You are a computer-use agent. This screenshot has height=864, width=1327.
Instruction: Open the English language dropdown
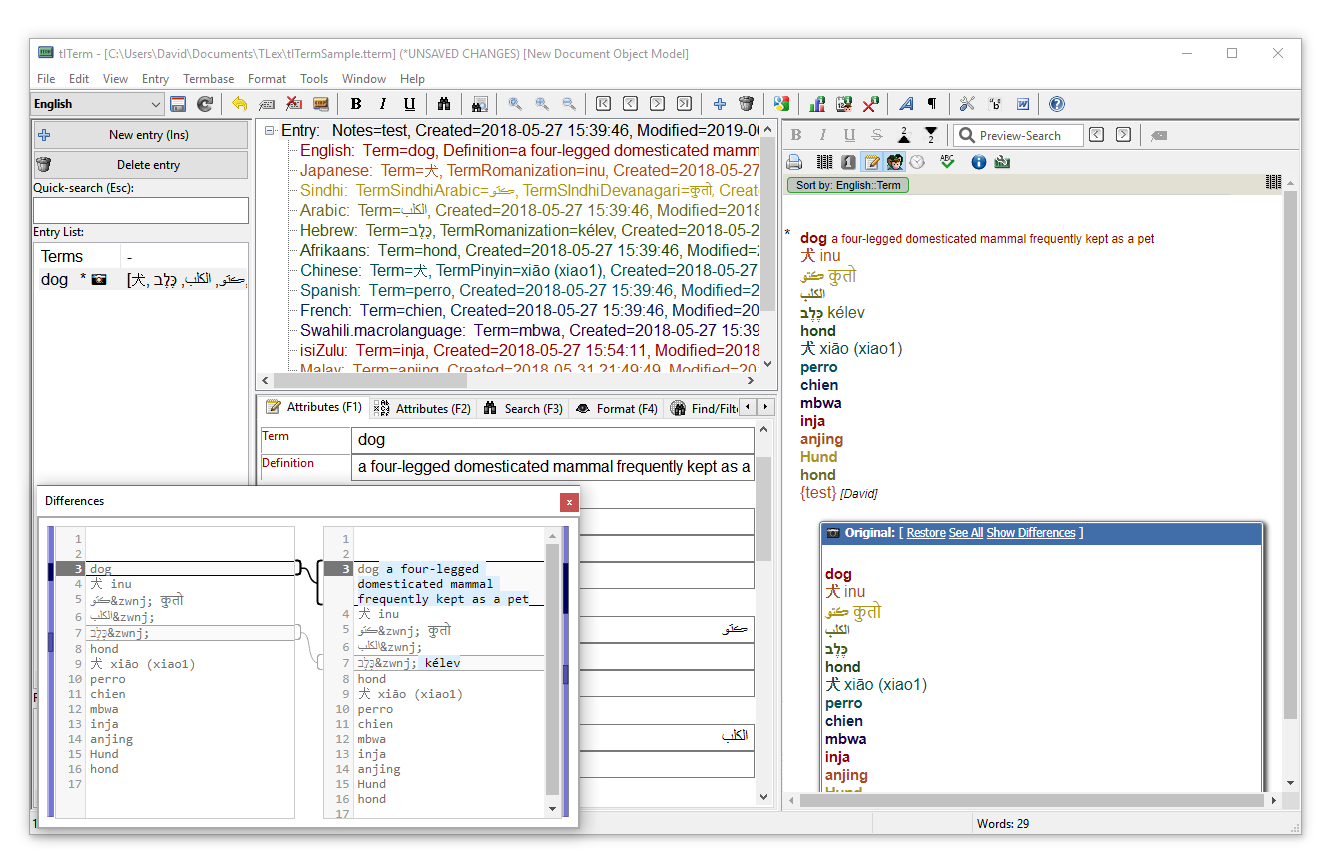[x=156, y=104]
